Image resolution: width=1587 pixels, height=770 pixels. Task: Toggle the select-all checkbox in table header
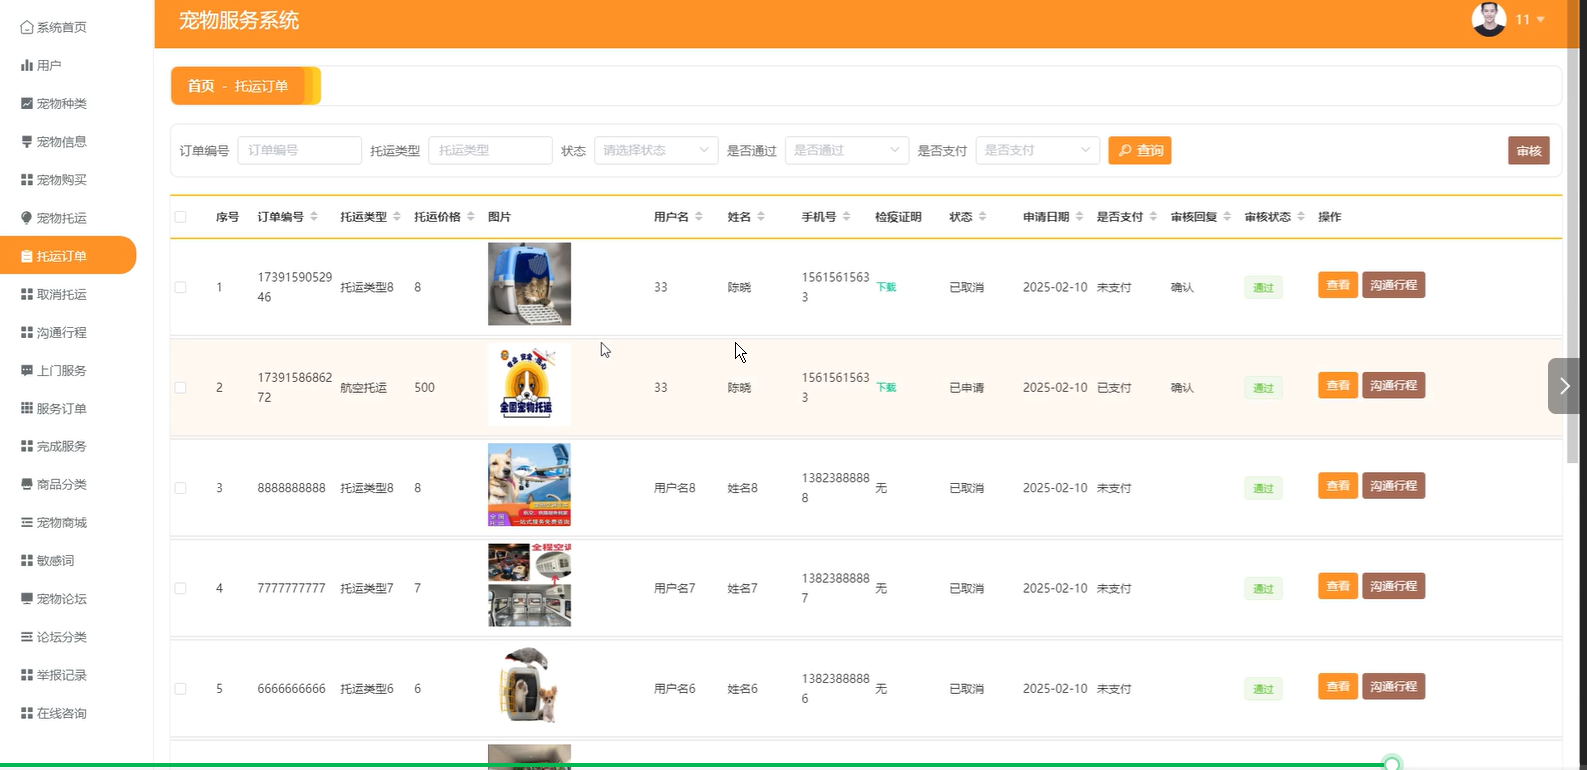click(x=180, y=216)
